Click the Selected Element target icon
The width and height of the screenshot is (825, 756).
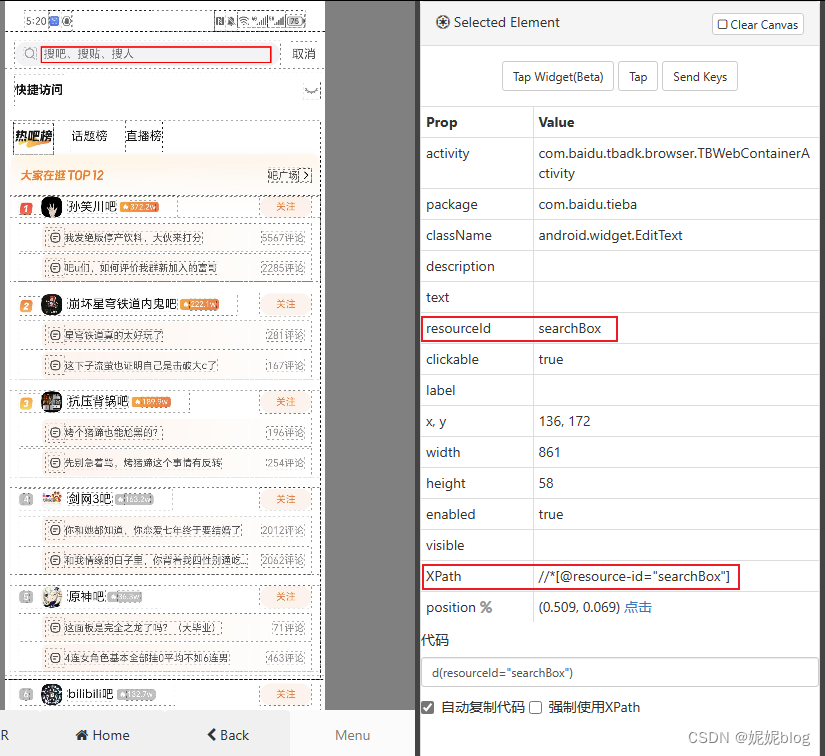coord(443,23)
